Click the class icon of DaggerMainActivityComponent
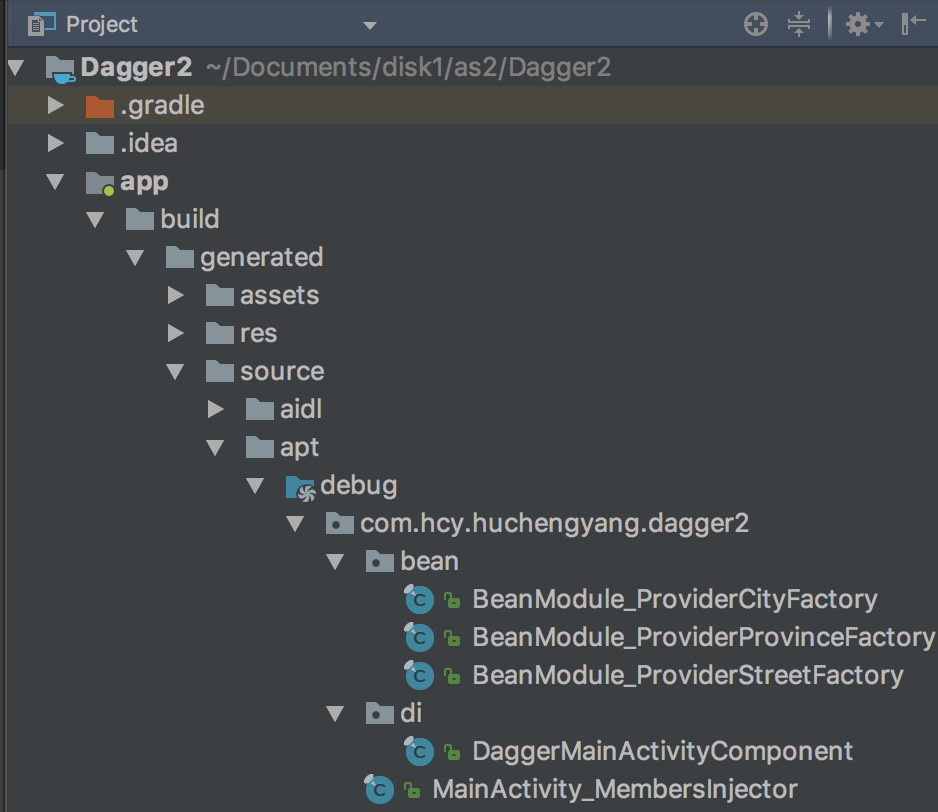This screenshot has height=812, width=938. (419, 751)
